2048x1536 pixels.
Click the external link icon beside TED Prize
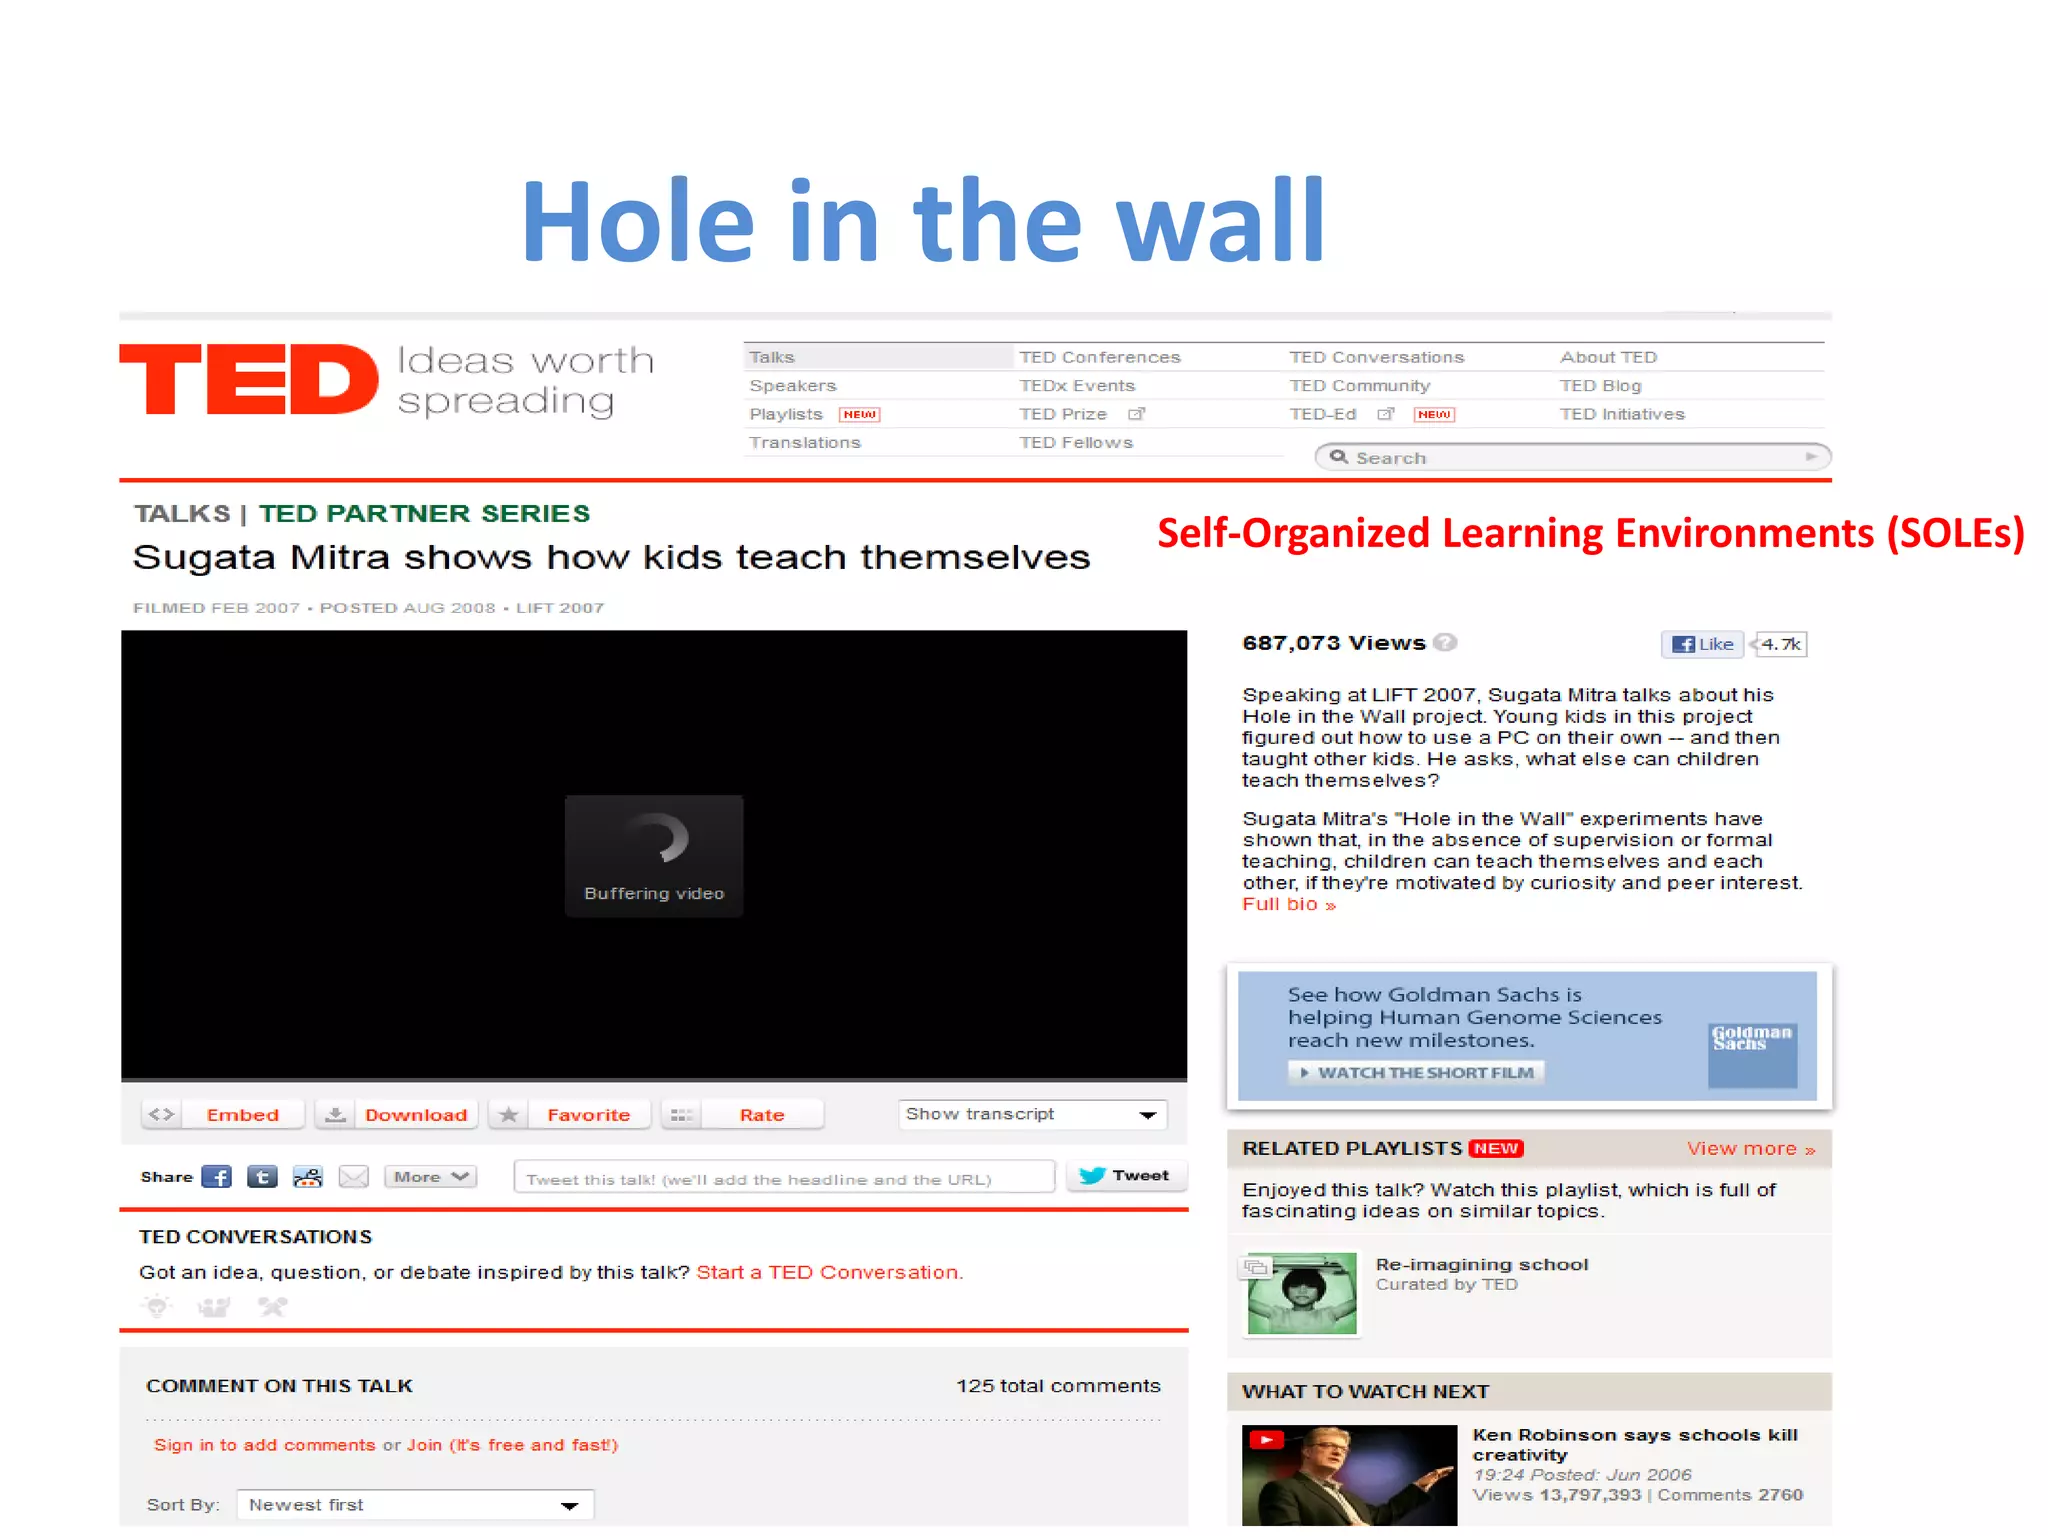point(1136,414)
